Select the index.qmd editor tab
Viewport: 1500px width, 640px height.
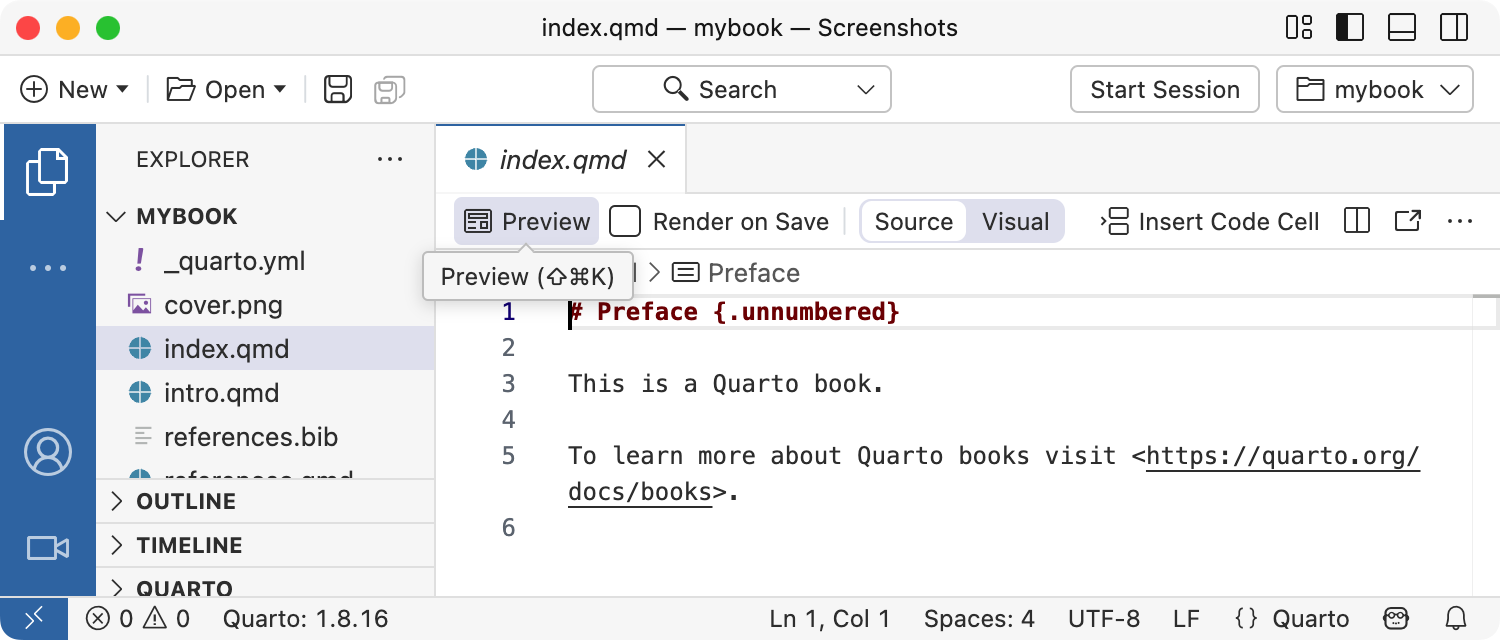562,159
